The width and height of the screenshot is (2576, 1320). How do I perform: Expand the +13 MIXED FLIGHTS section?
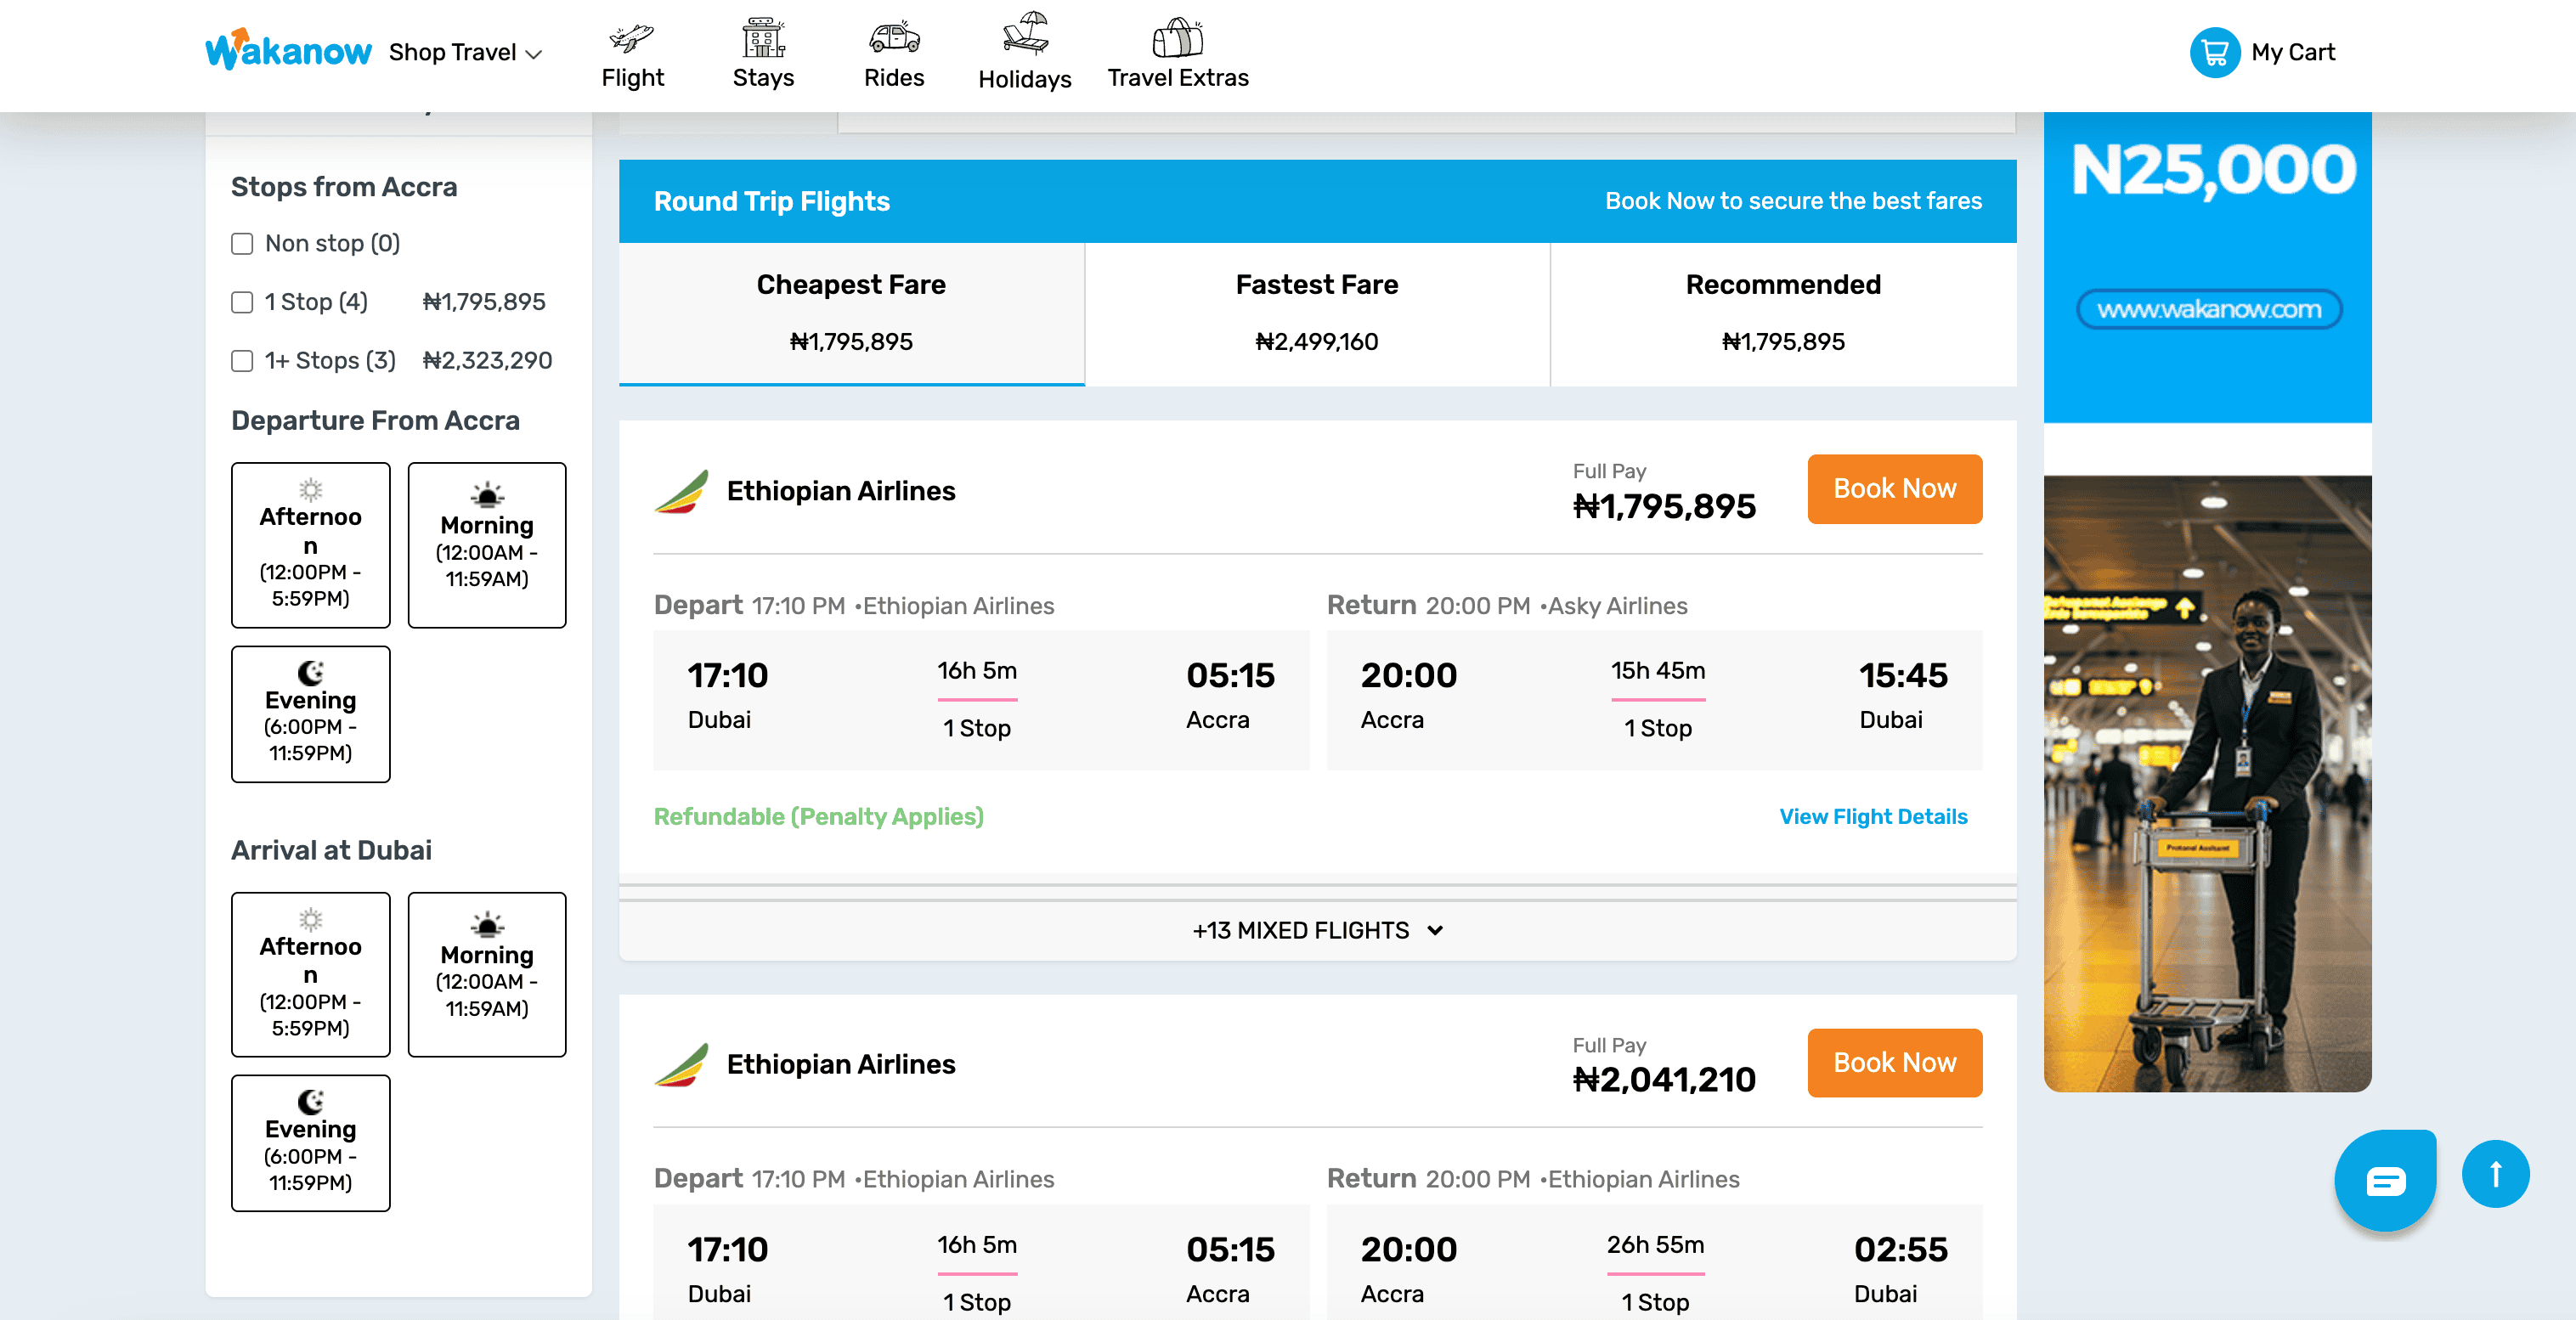[1317, 930]
